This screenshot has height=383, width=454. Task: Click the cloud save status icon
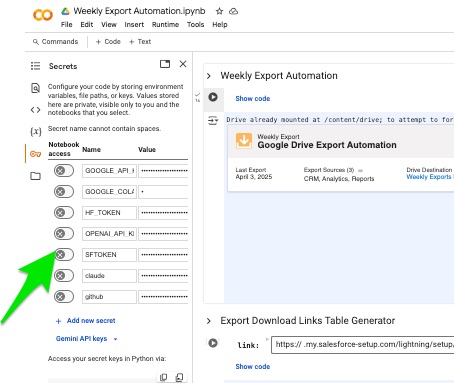pyautogui.click(x=233, y=11)
